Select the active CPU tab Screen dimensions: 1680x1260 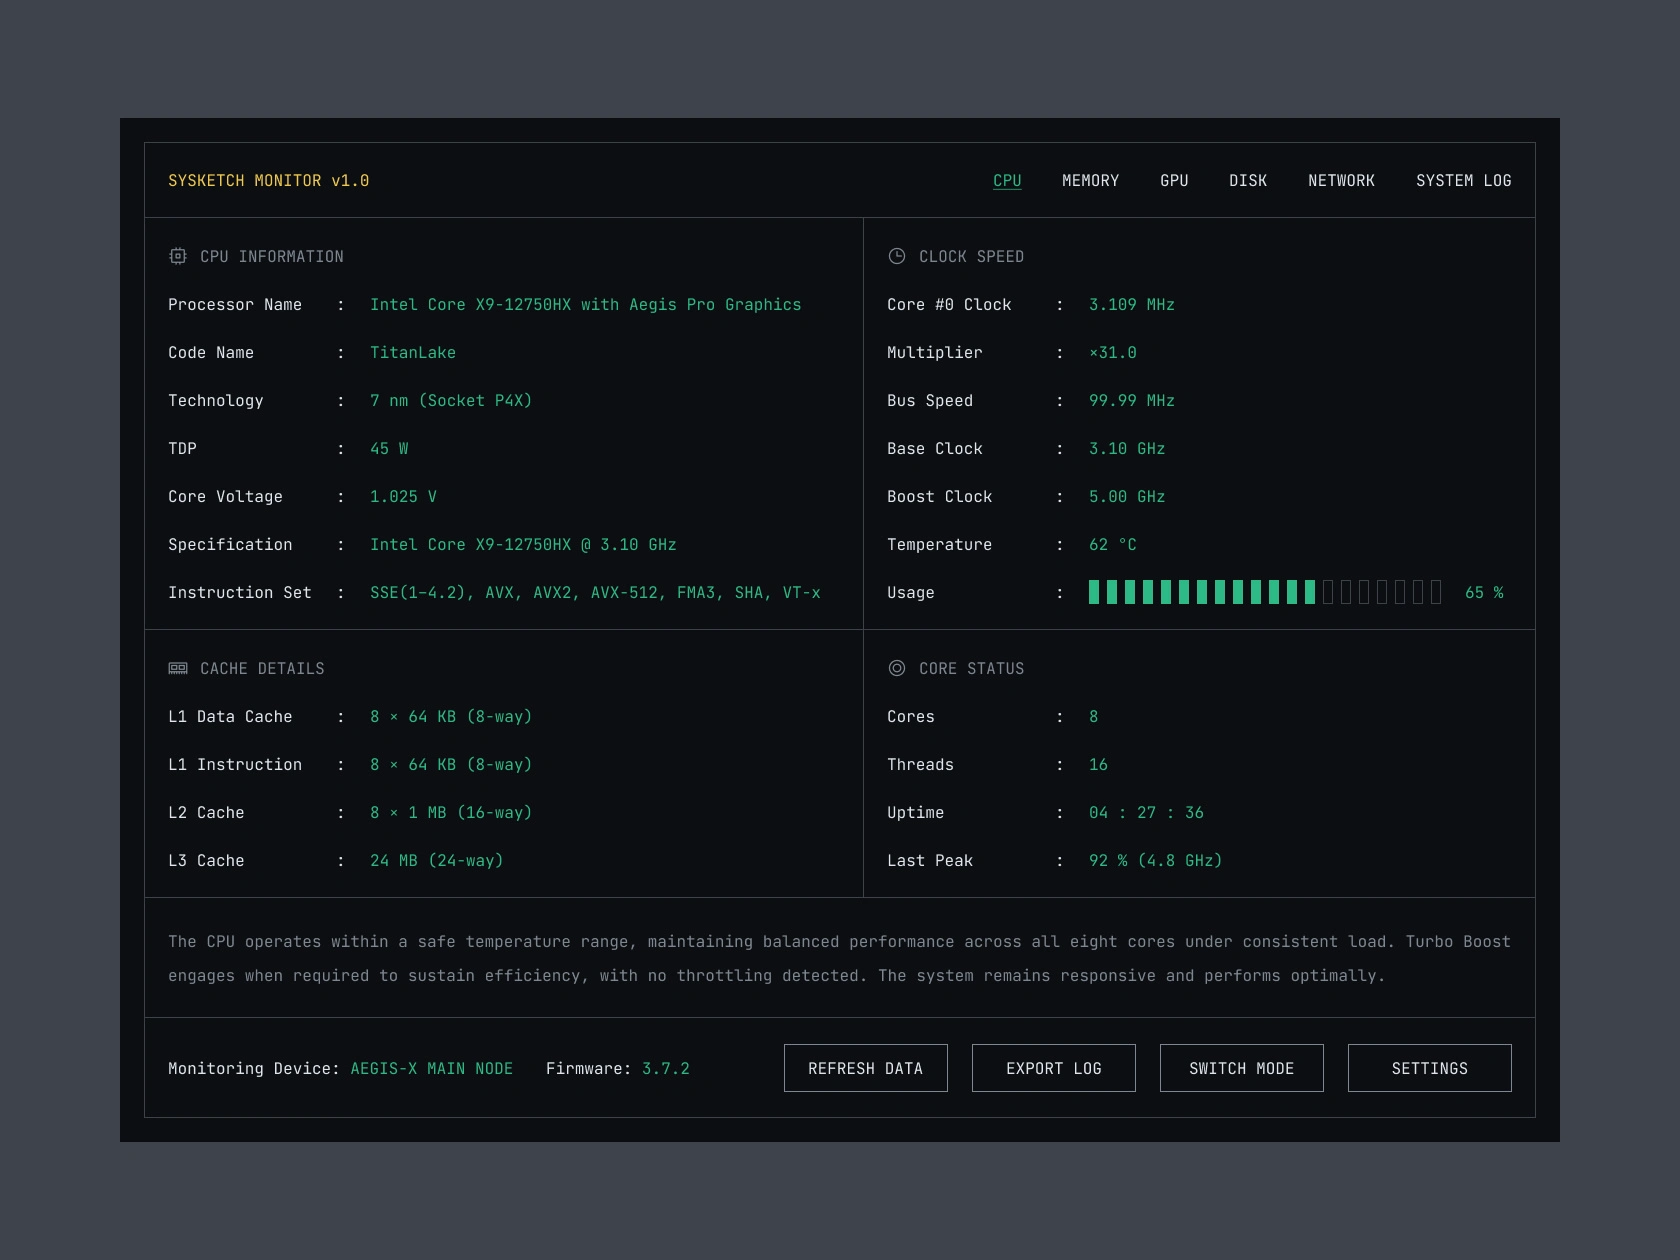pyautogui.click(x=1007, y=181)
